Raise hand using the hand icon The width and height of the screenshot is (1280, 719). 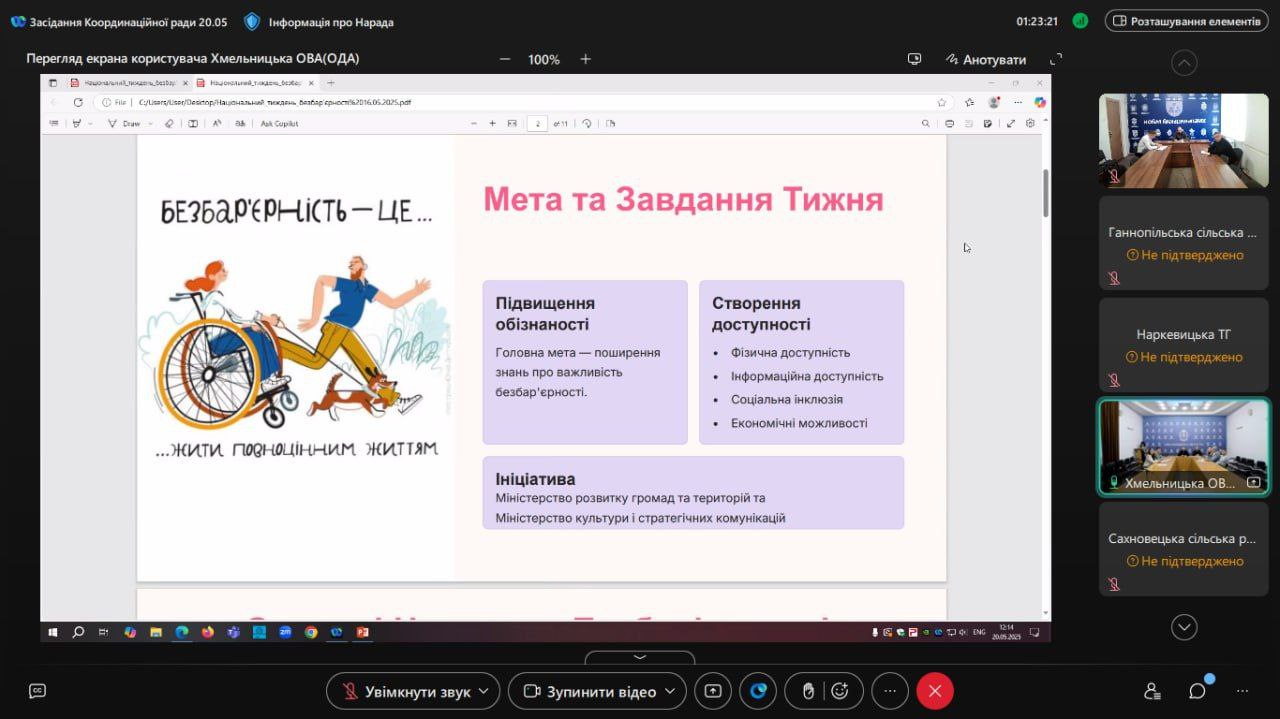(x=808, y=691)
